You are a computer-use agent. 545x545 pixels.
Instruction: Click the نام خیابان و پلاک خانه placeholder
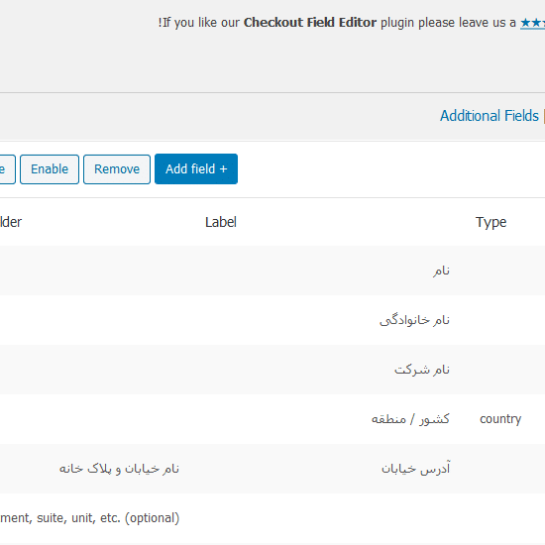pos(119,469)
